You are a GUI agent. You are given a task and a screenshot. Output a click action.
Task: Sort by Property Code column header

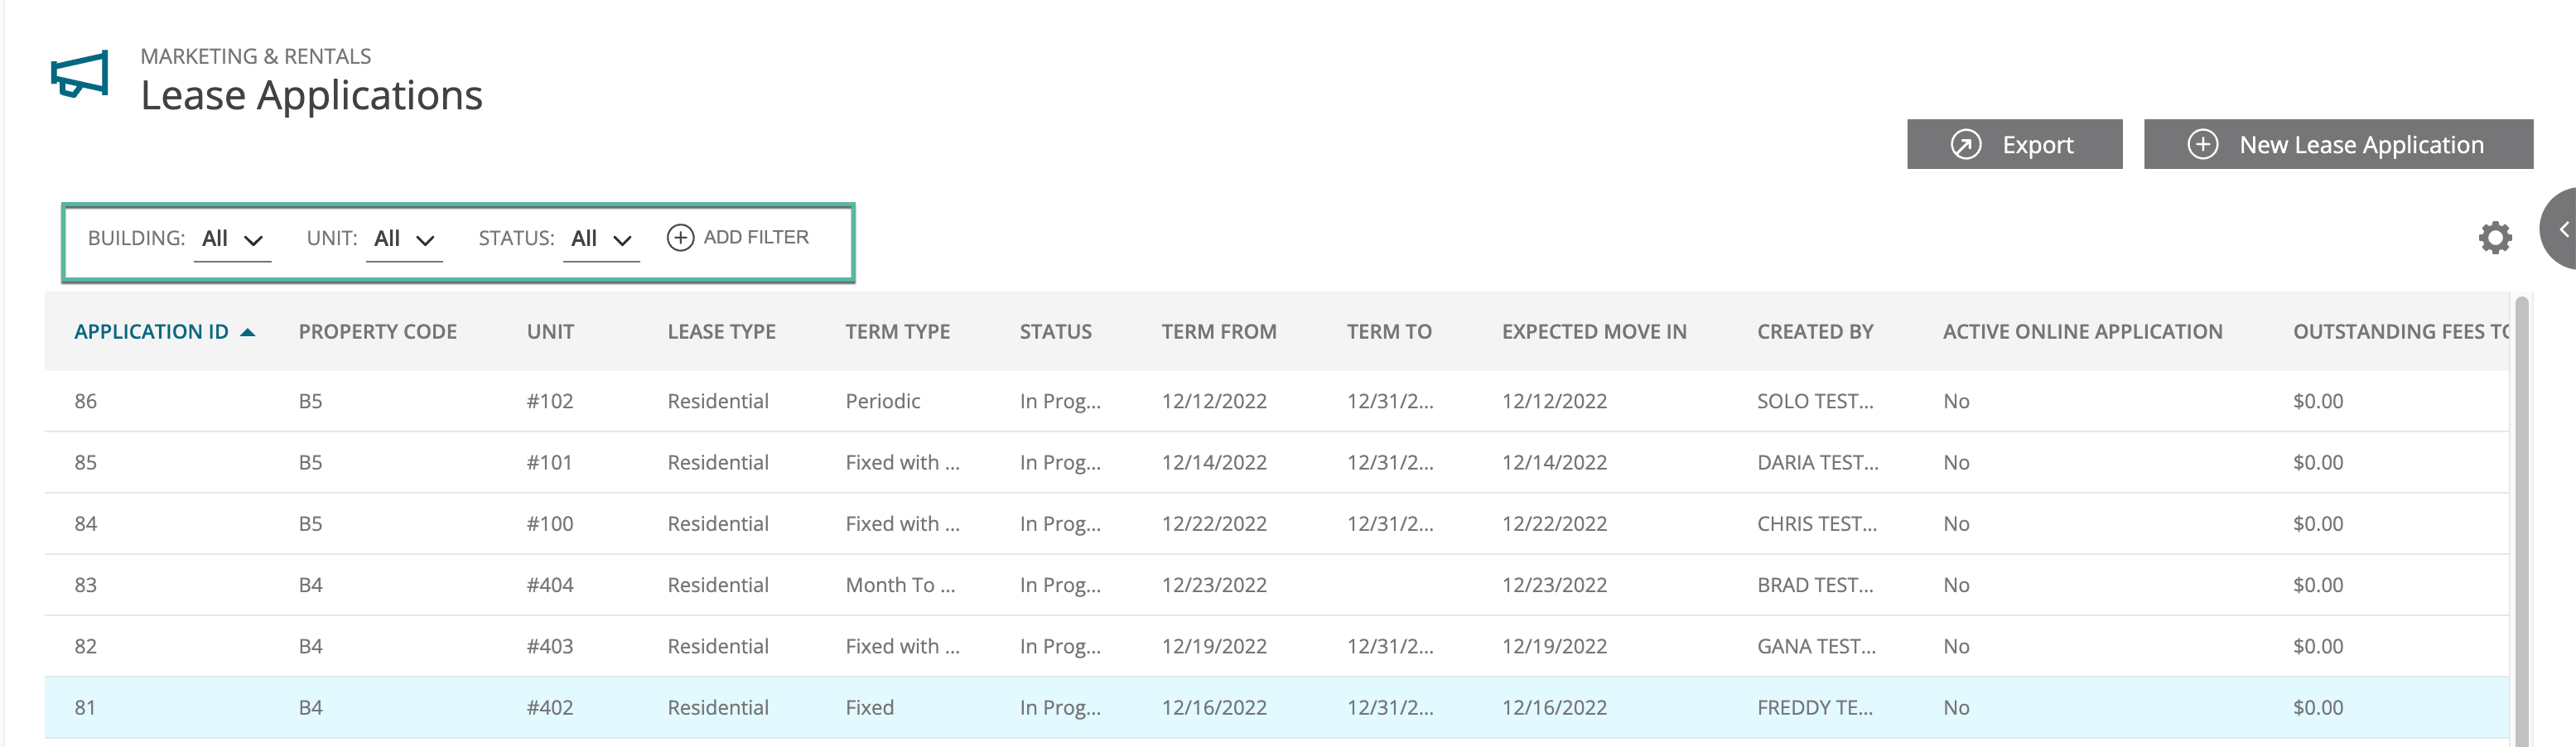point(378,332)
